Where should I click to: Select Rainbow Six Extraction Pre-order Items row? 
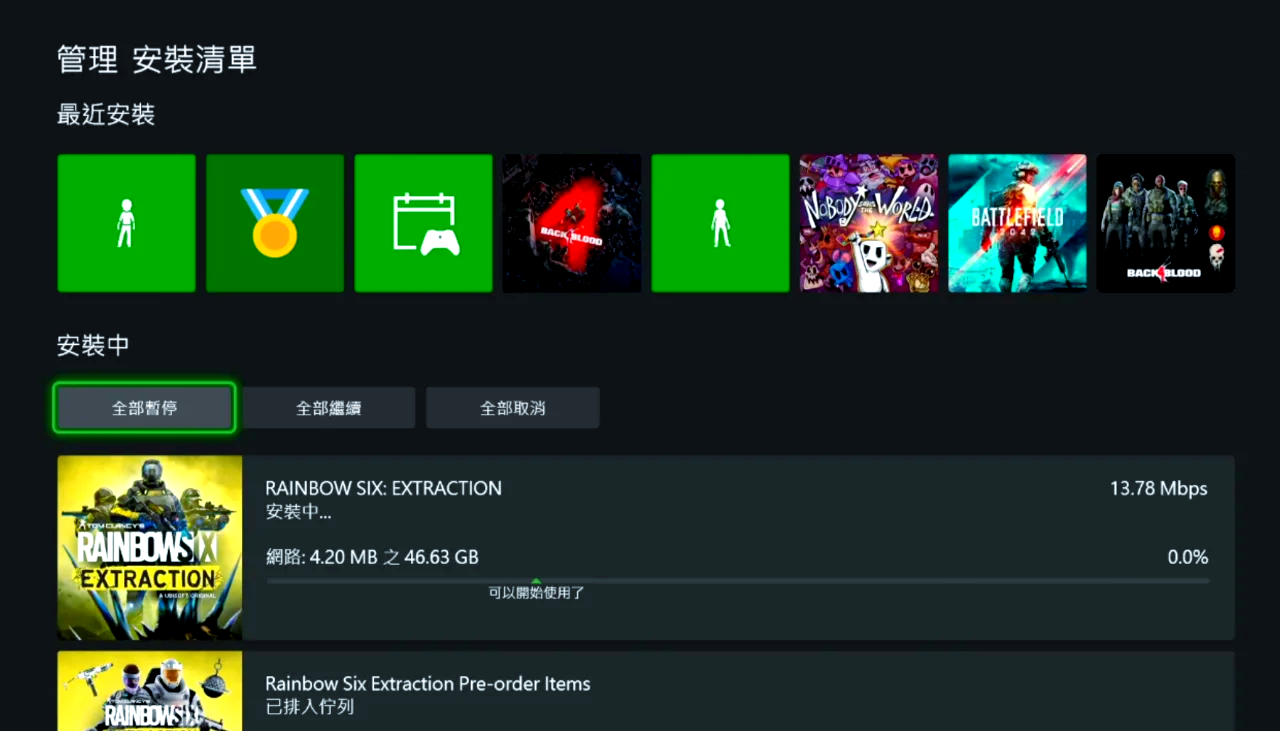[646, 691]
